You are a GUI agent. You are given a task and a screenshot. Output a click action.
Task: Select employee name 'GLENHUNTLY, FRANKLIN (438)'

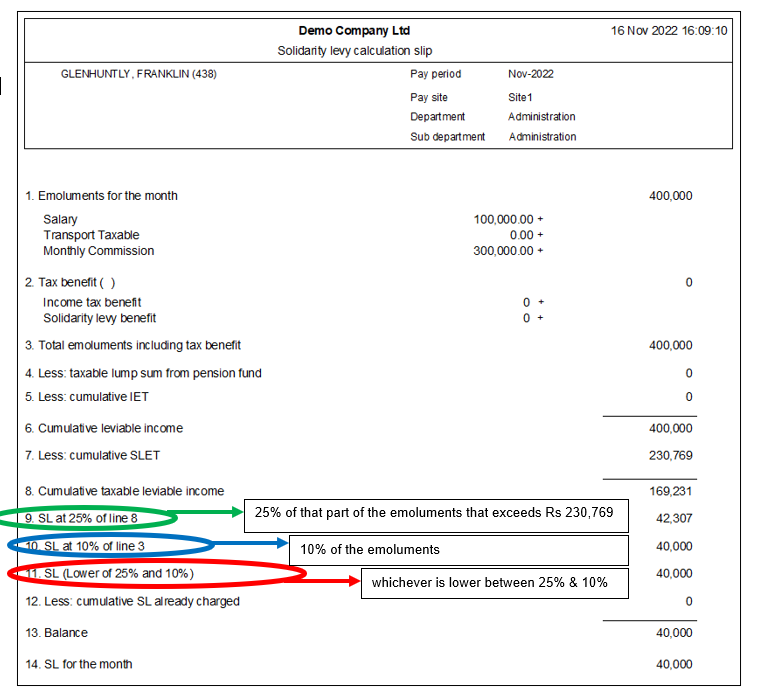click(x=139, y=74)
